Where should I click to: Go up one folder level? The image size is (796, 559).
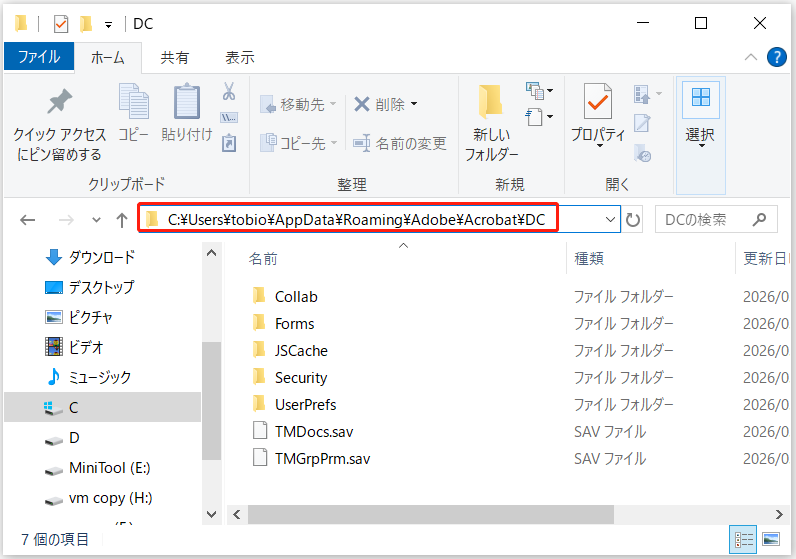pos(122,220)
